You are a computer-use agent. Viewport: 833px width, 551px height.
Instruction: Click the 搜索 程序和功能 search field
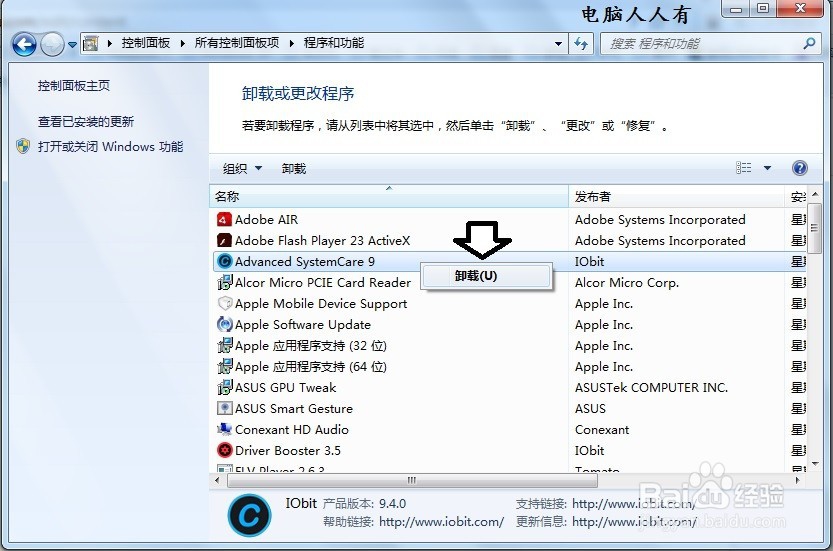point(709,44)
